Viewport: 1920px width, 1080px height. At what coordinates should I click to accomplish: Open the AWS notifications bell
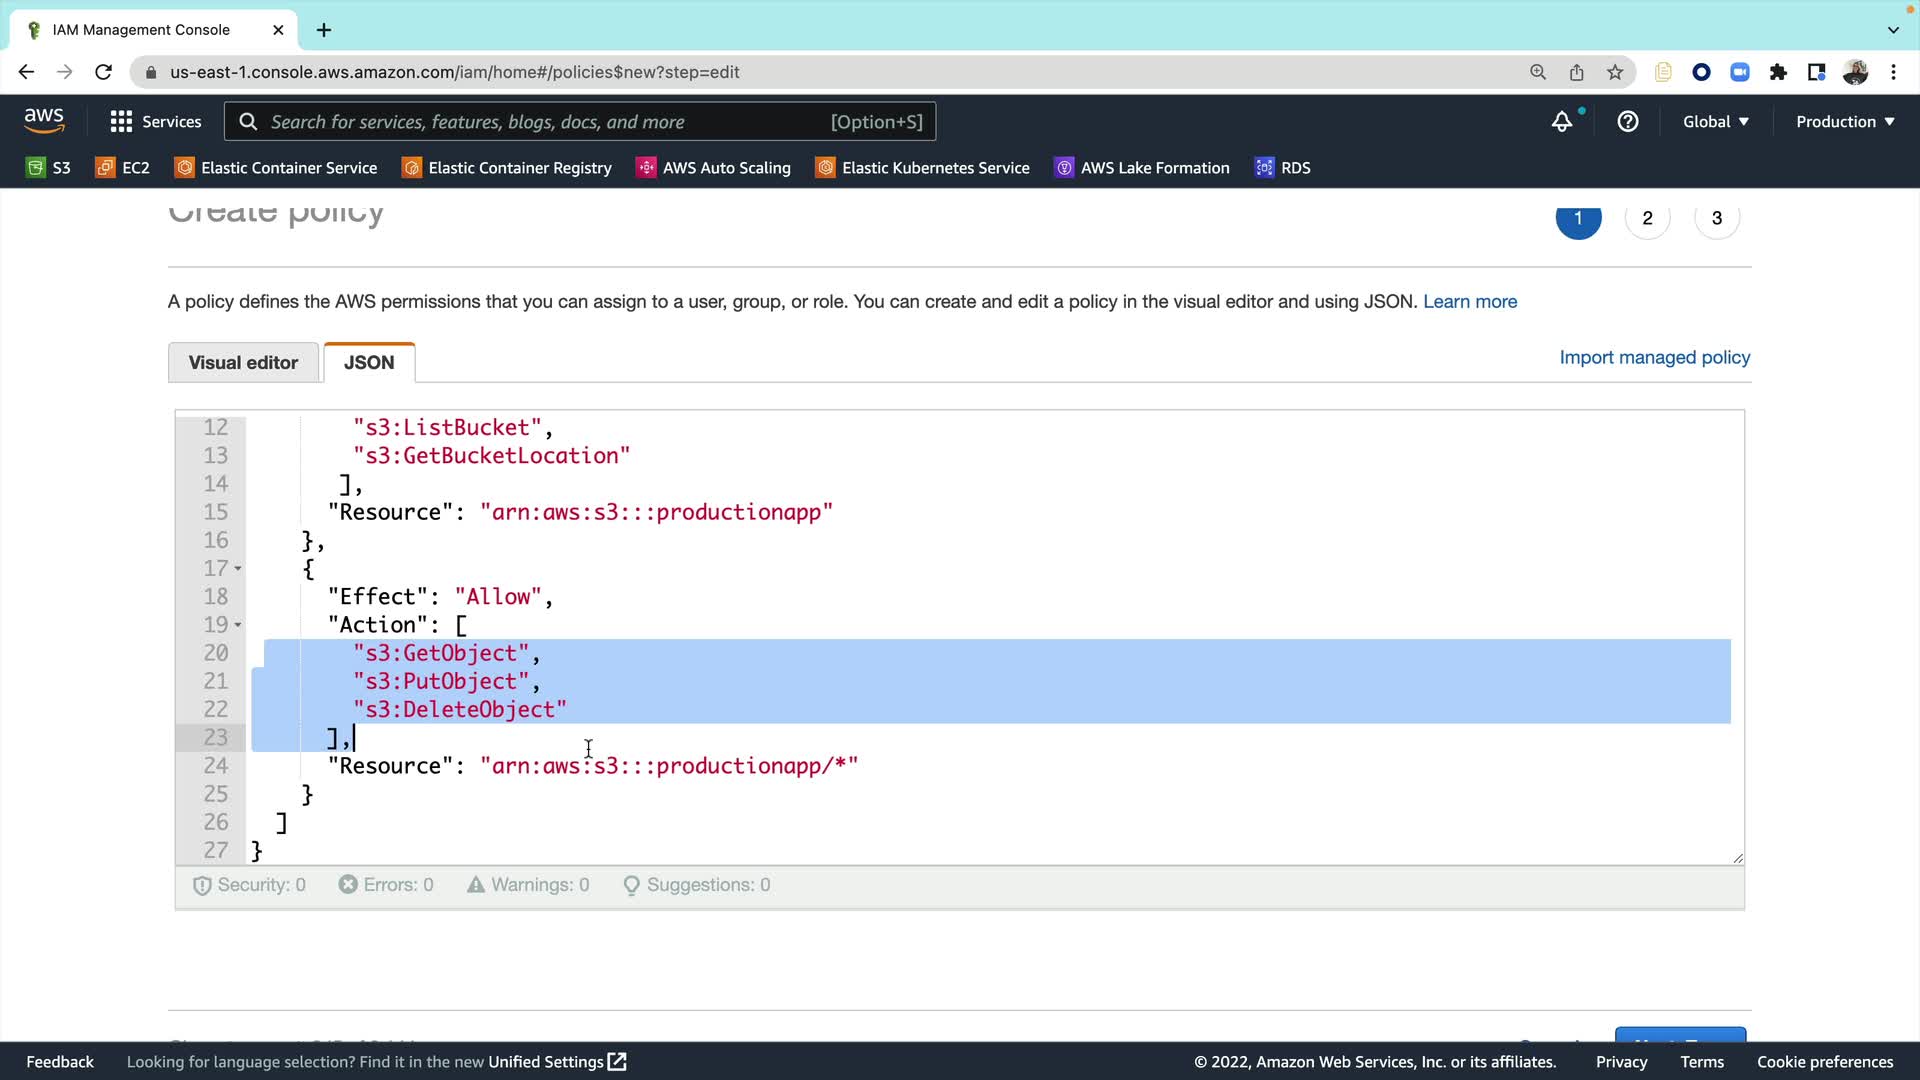(1561, 122)
